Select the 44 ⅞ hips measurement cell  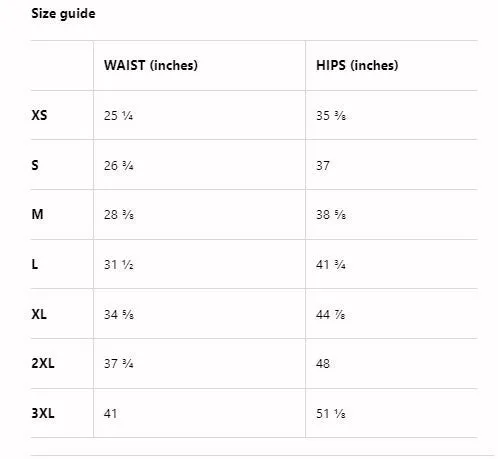click(331, 314)
